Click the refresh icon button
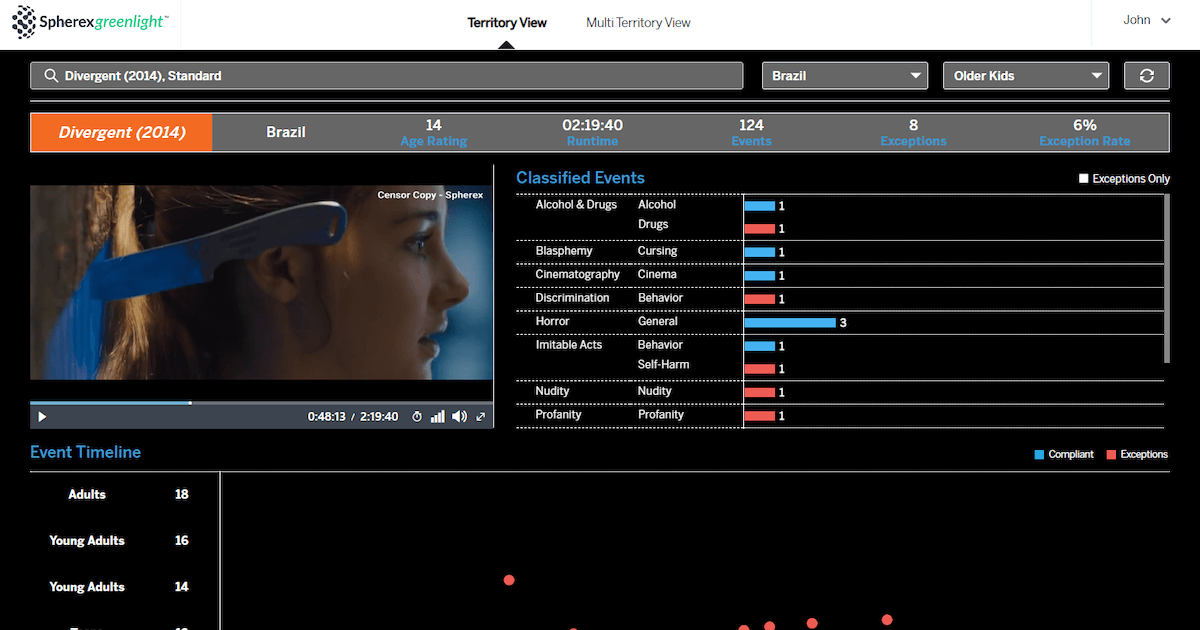1200x630 pixels. 1147,76
